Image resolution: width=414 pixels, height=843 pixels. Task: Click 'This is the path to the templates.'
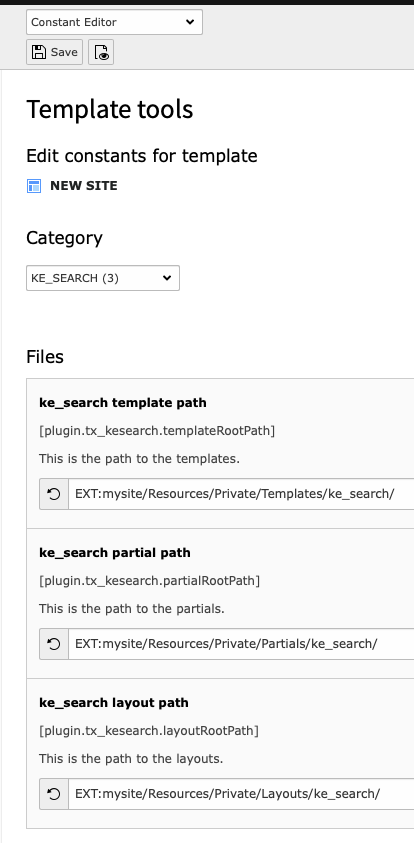click(x=139, y=459)
